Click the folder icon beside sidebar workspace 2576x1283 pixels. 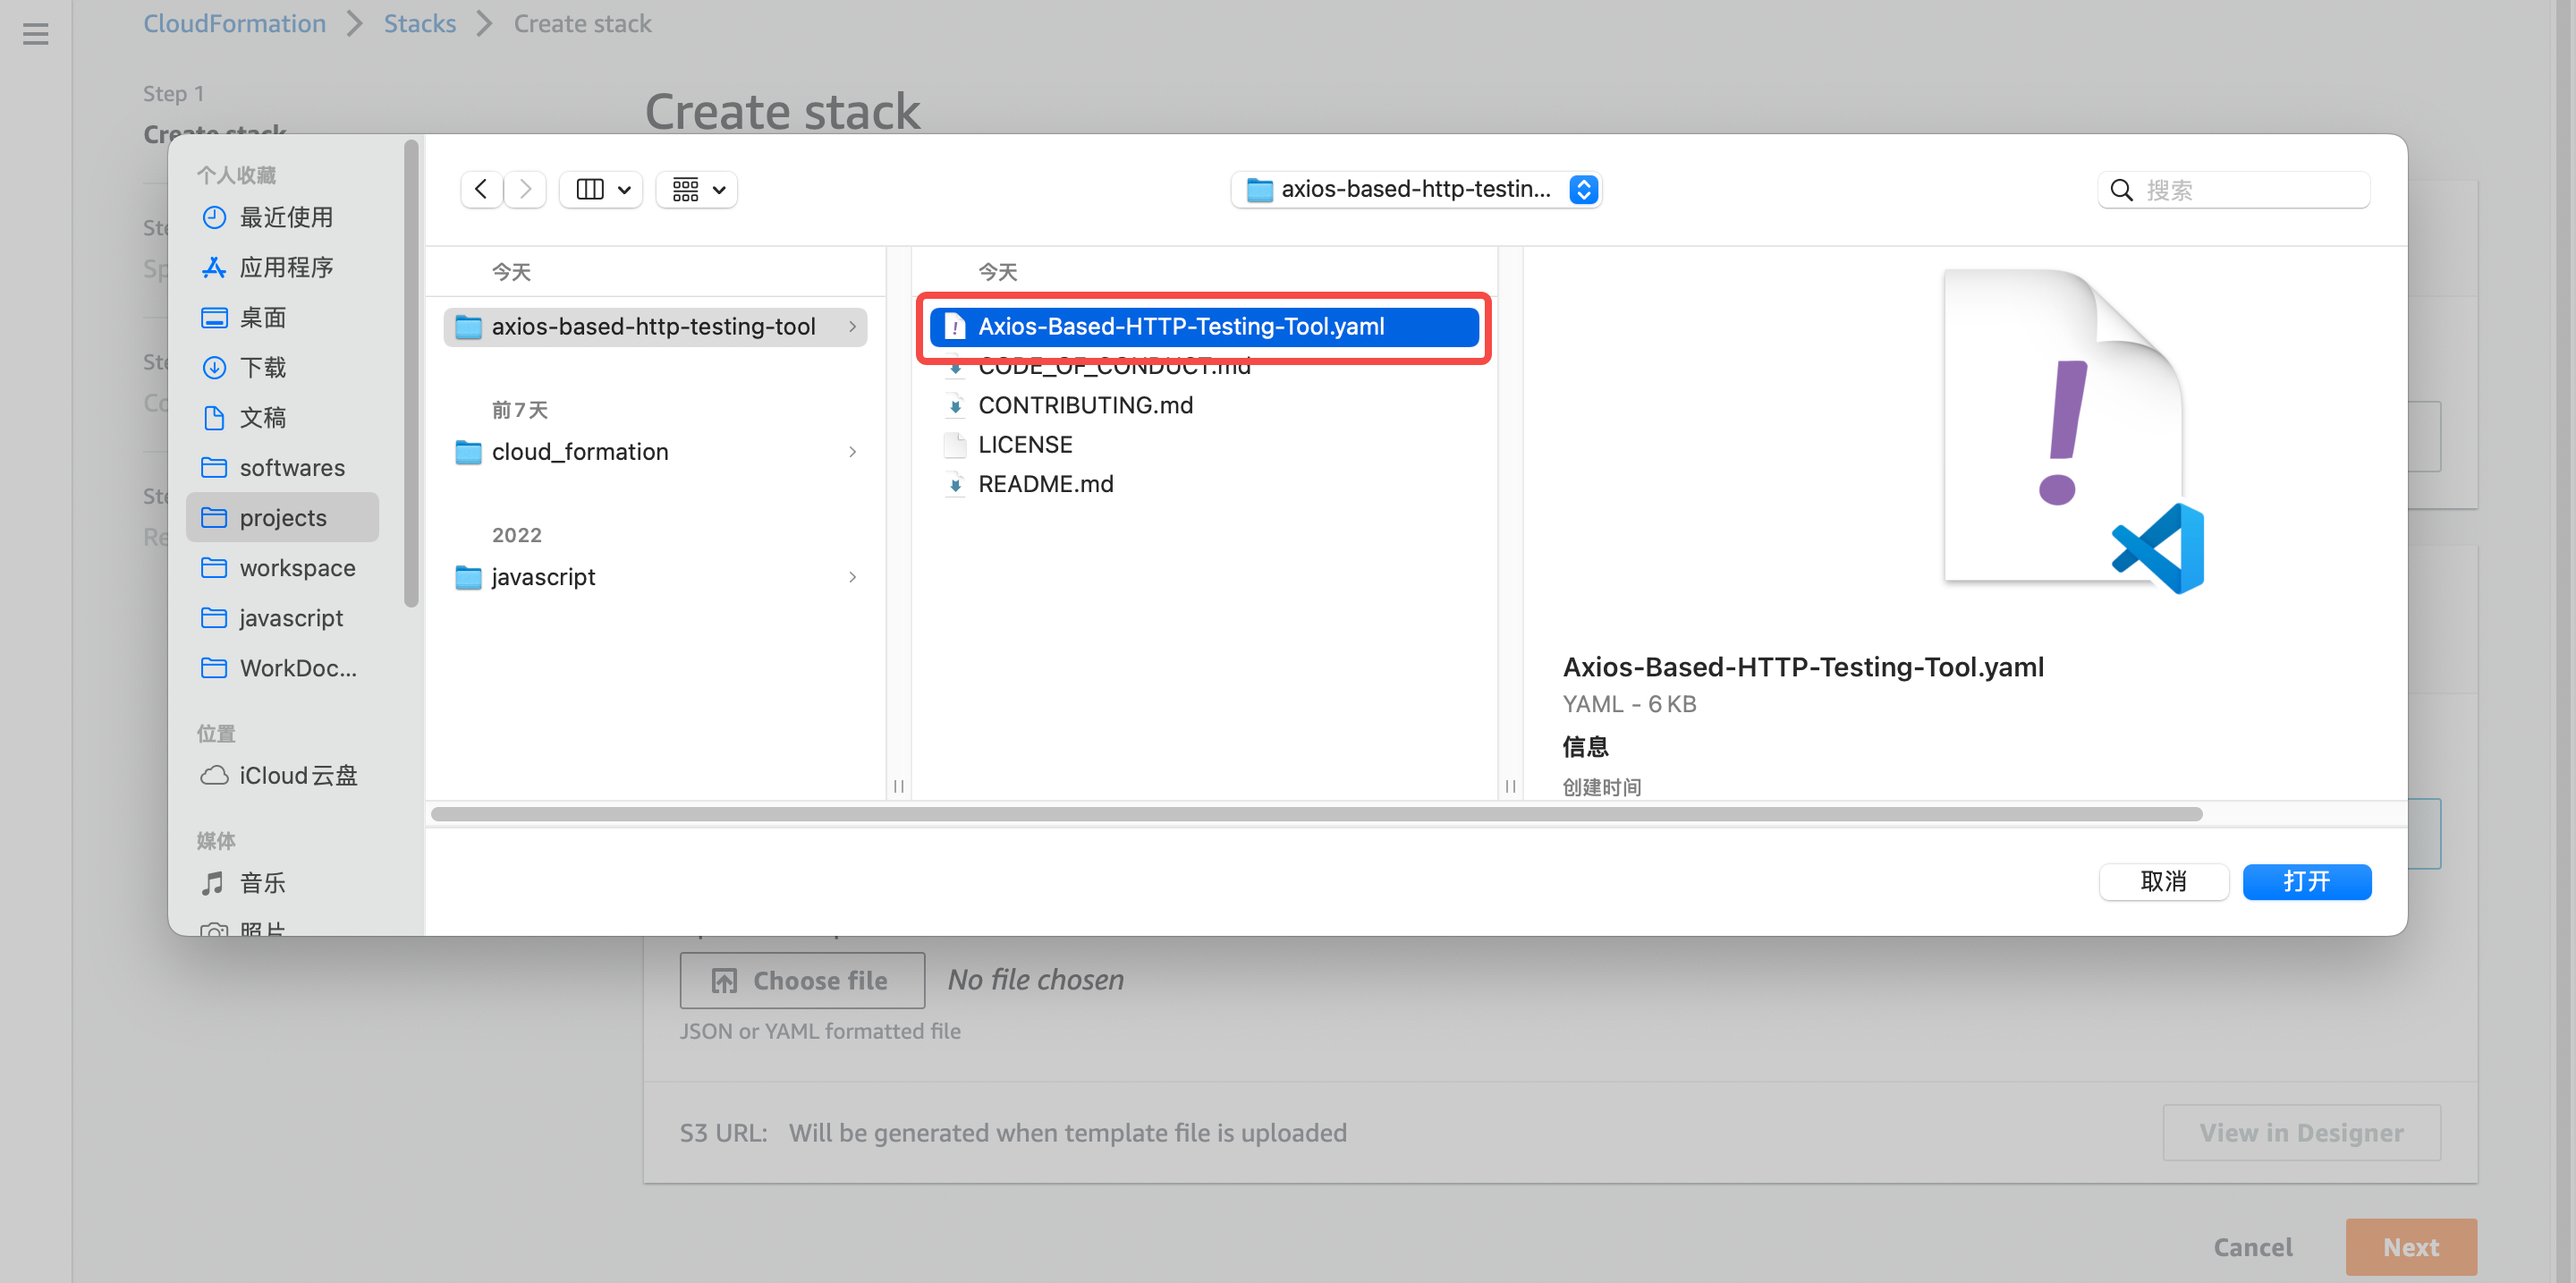point(214,567)
